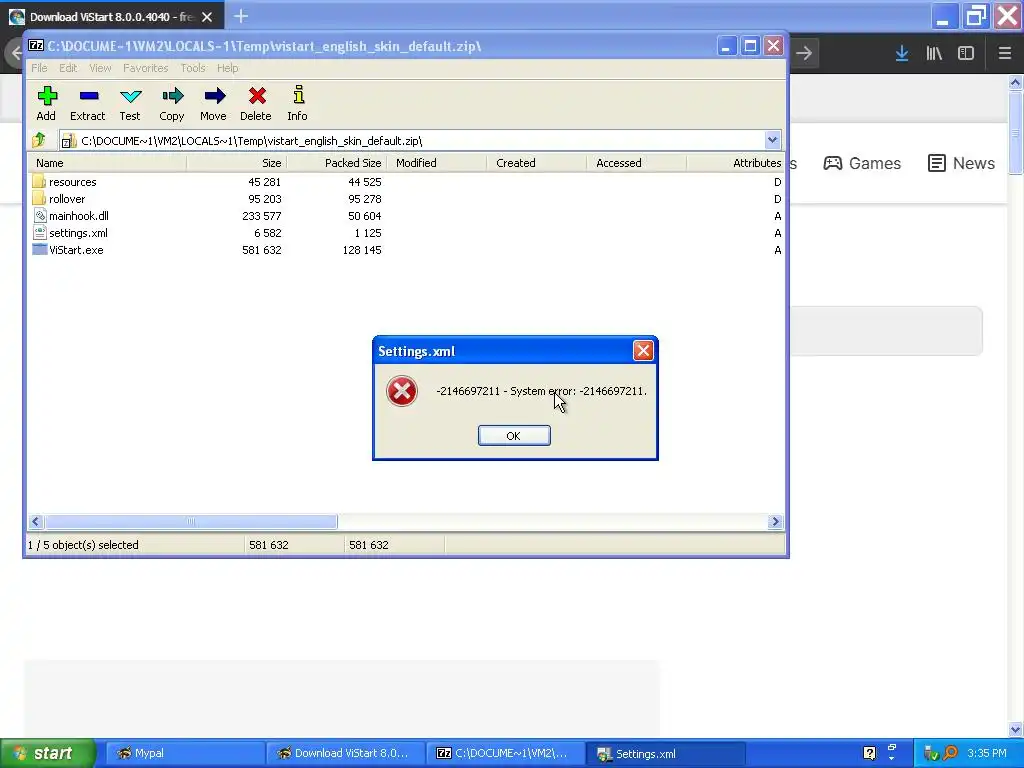Click the Copy toolbar icon
Image resolution: width=1024 pixels, height=768 pixels.
coord(172,97)
